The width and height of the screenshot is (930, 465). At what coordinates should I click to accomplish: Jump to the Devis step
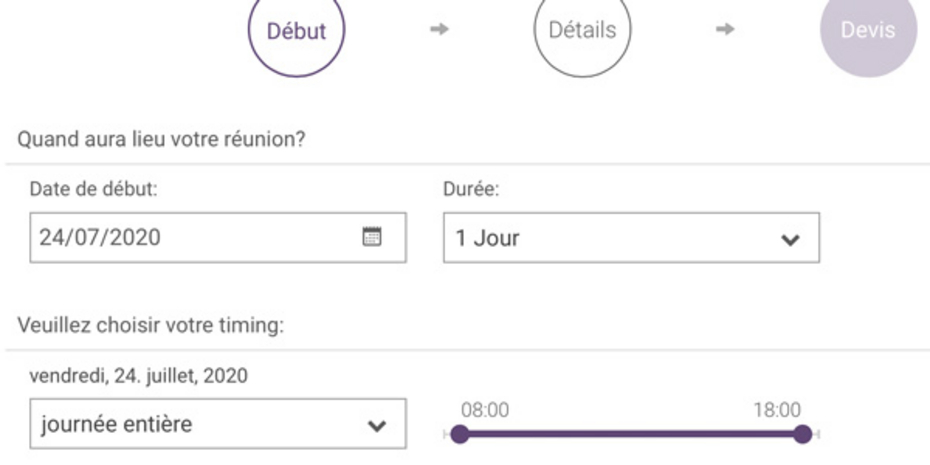[867, 30]
